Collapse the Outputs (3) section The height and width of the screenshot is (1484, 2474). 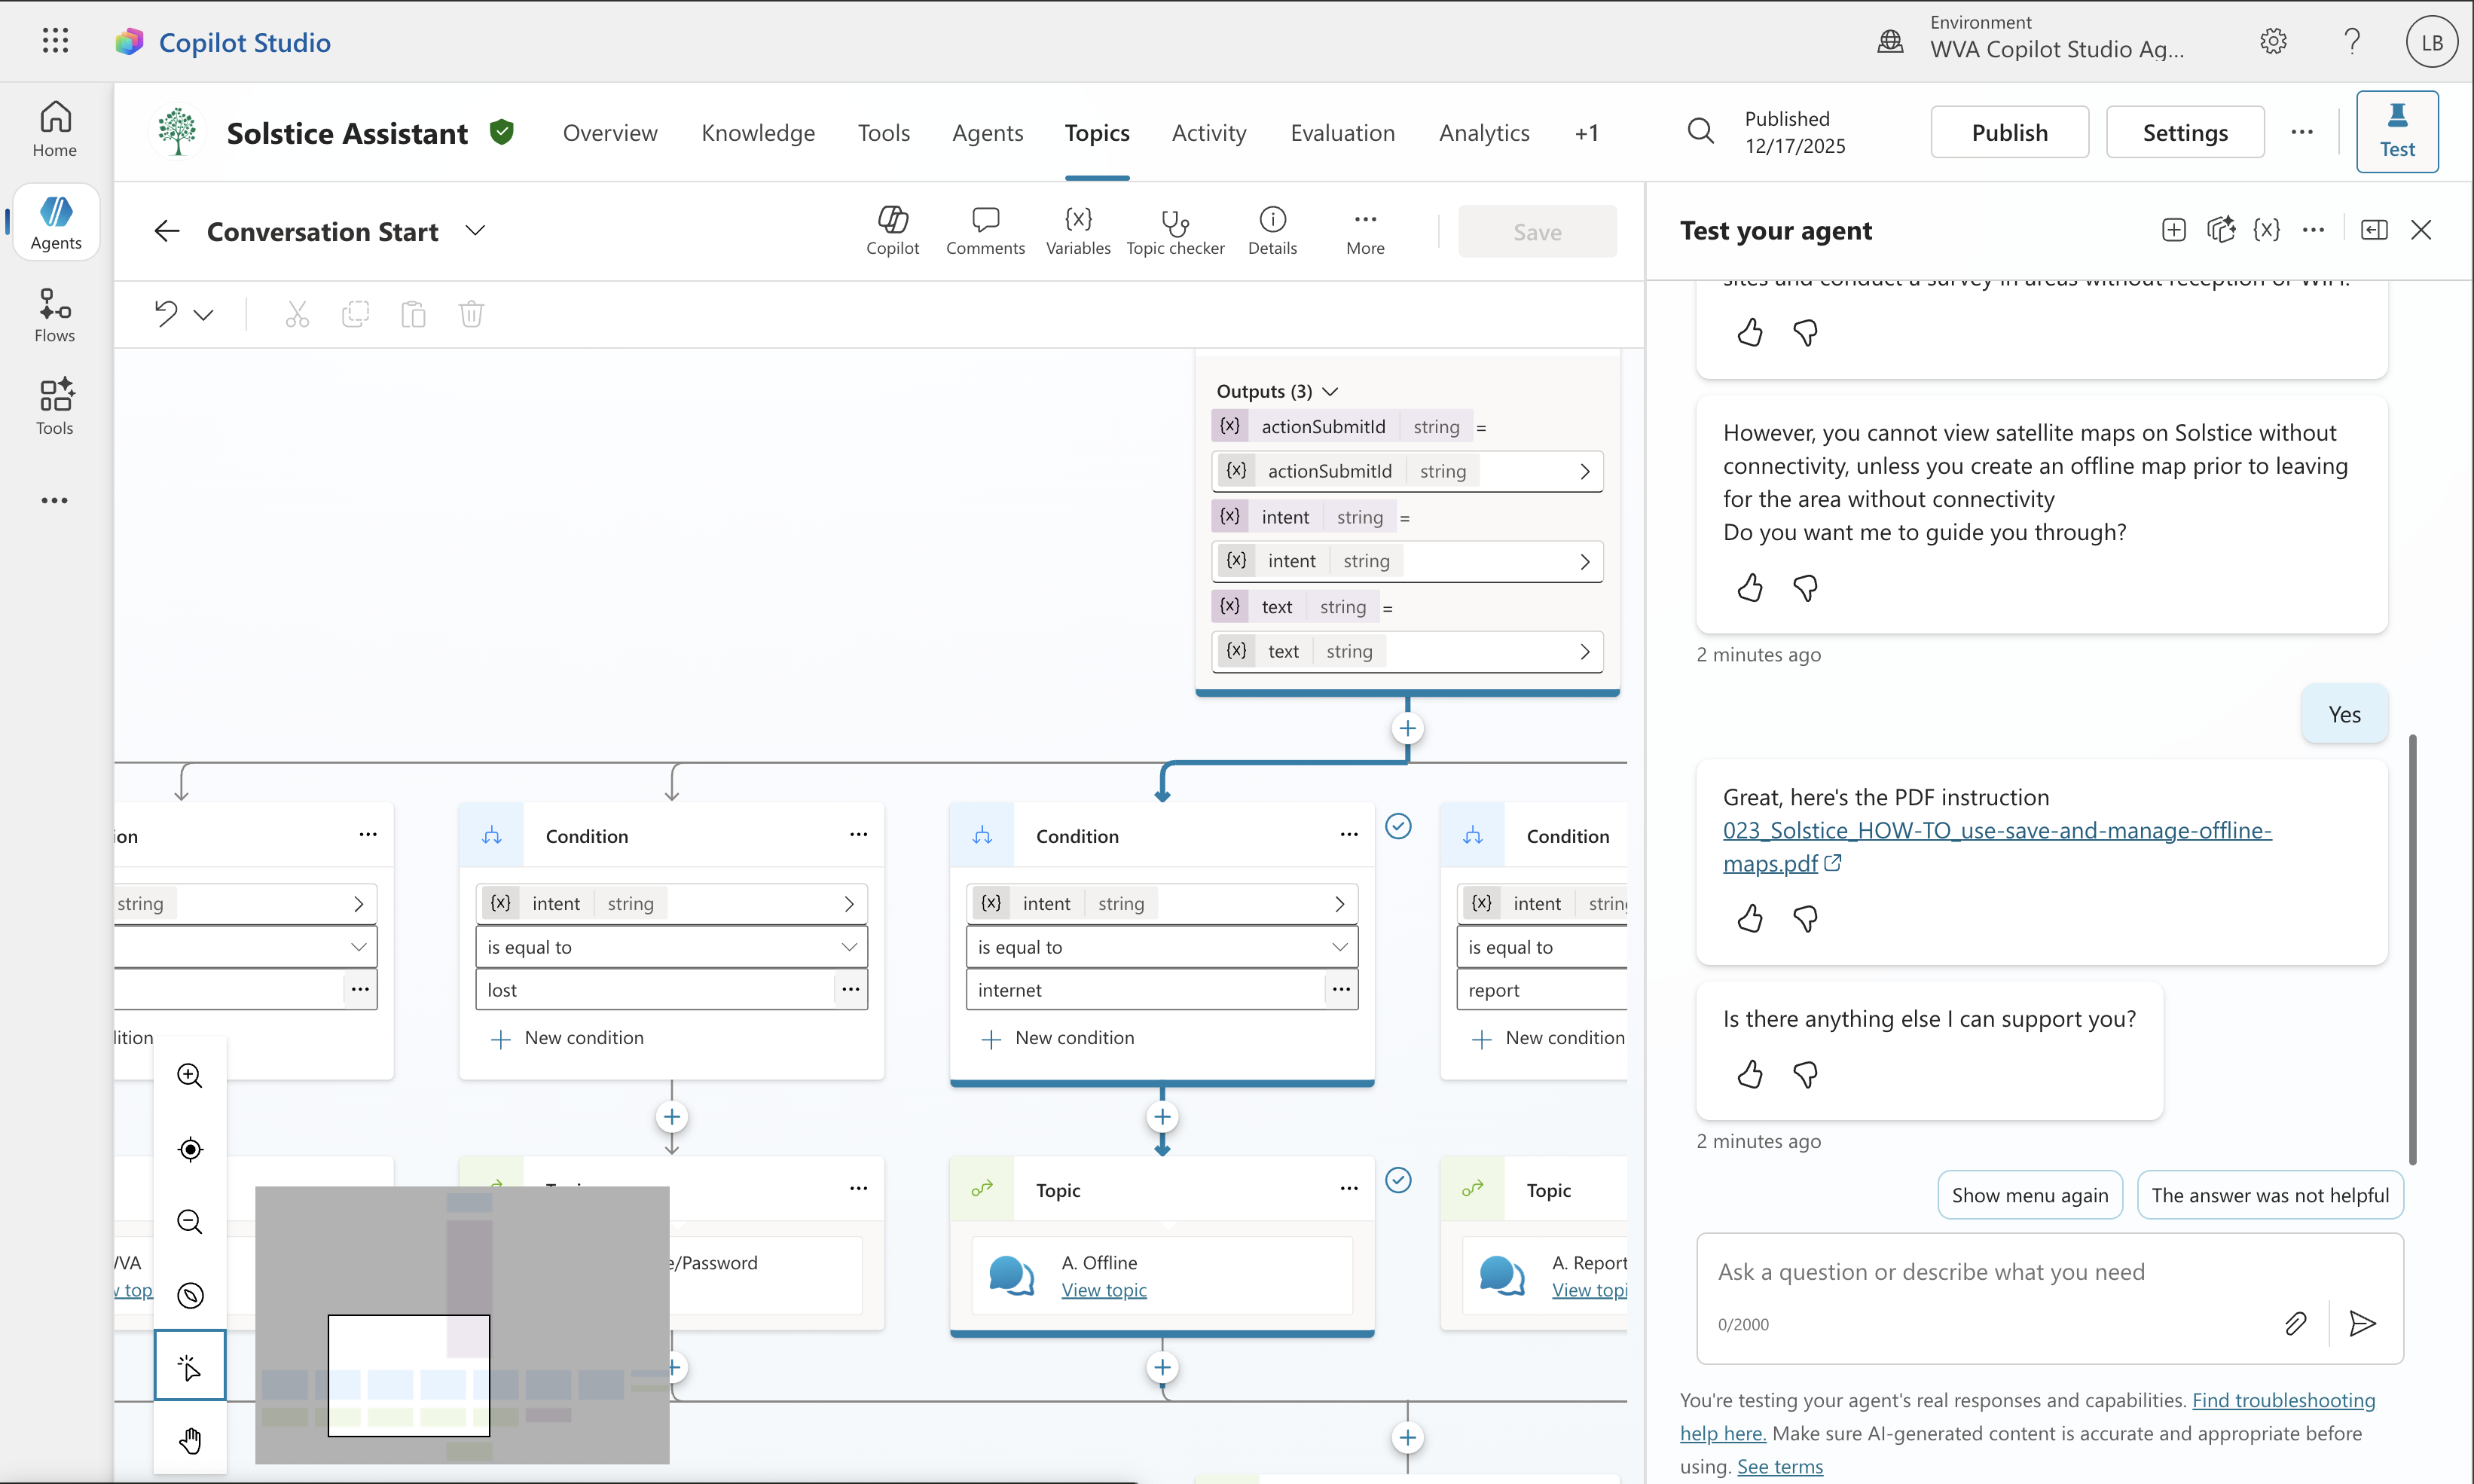click(x=1329, y=391)
